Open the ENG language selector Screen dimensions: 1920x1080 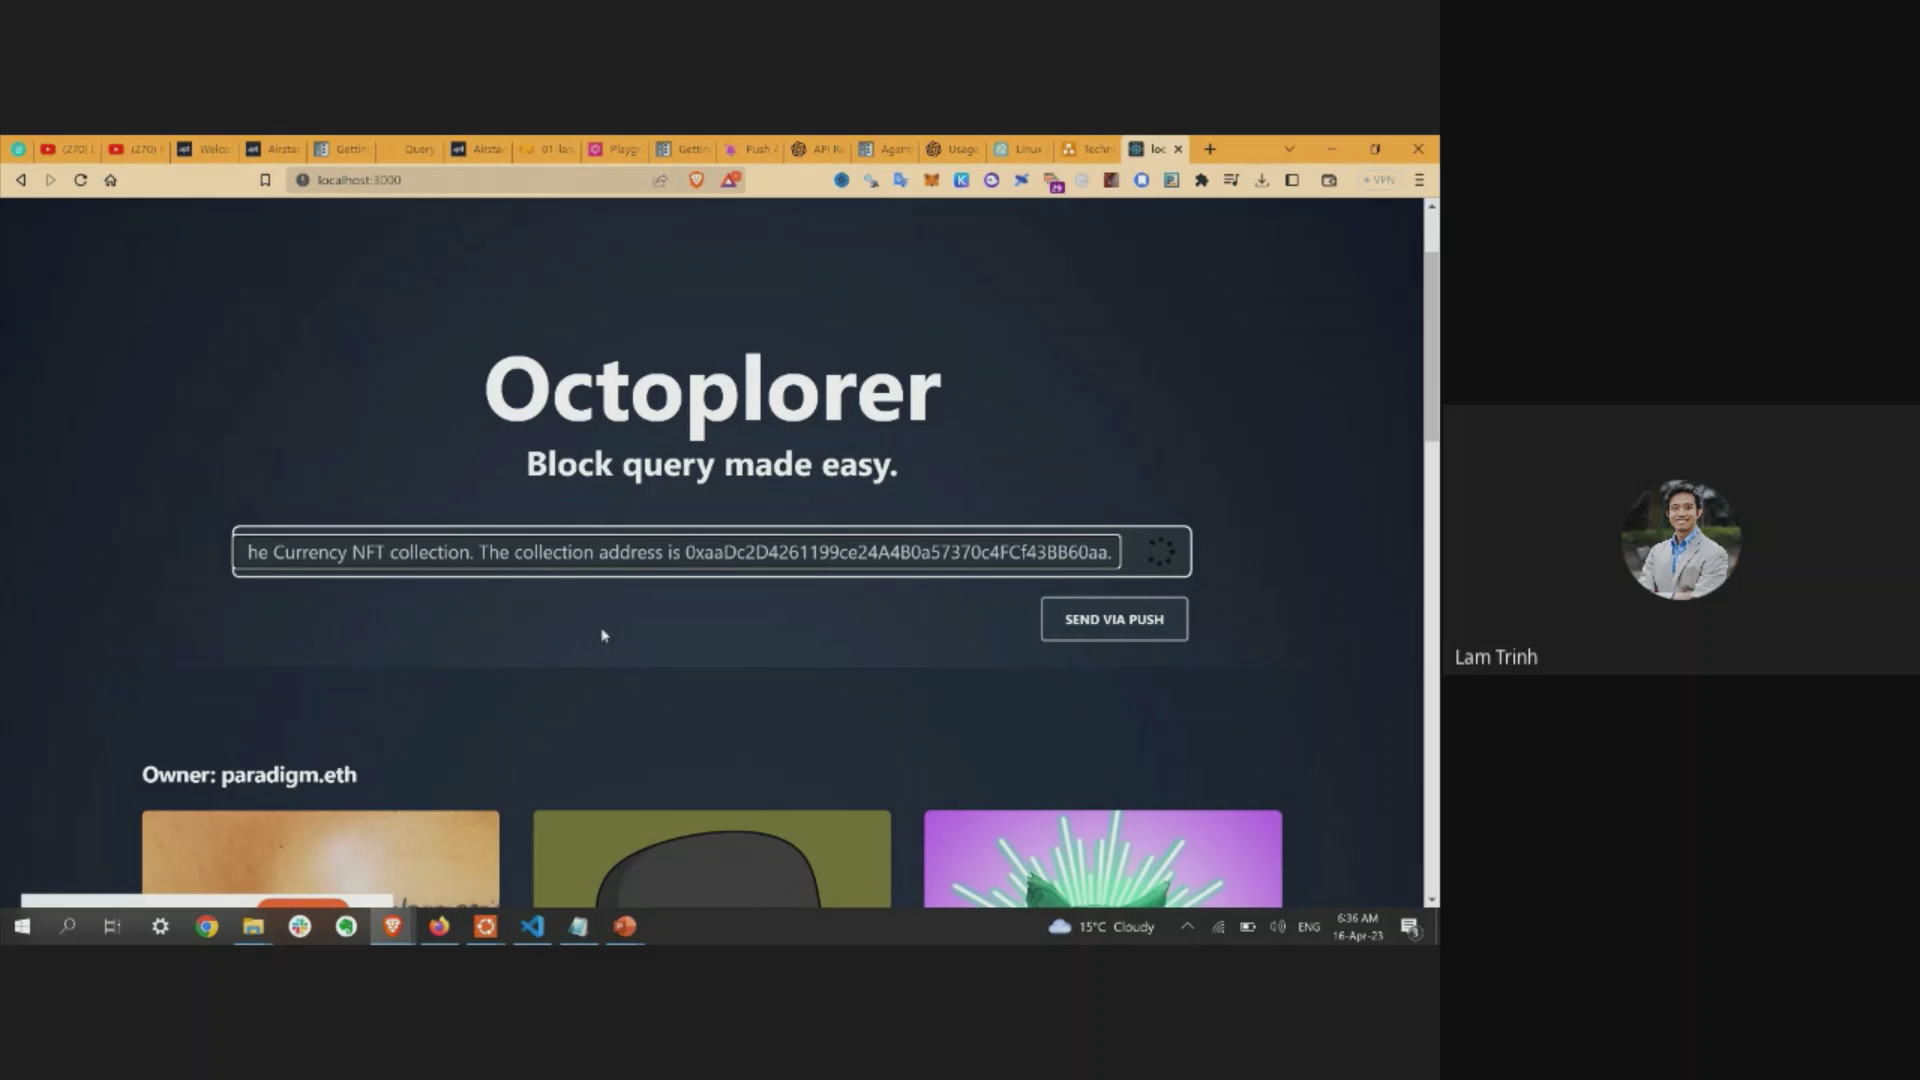pos(1309,927)
